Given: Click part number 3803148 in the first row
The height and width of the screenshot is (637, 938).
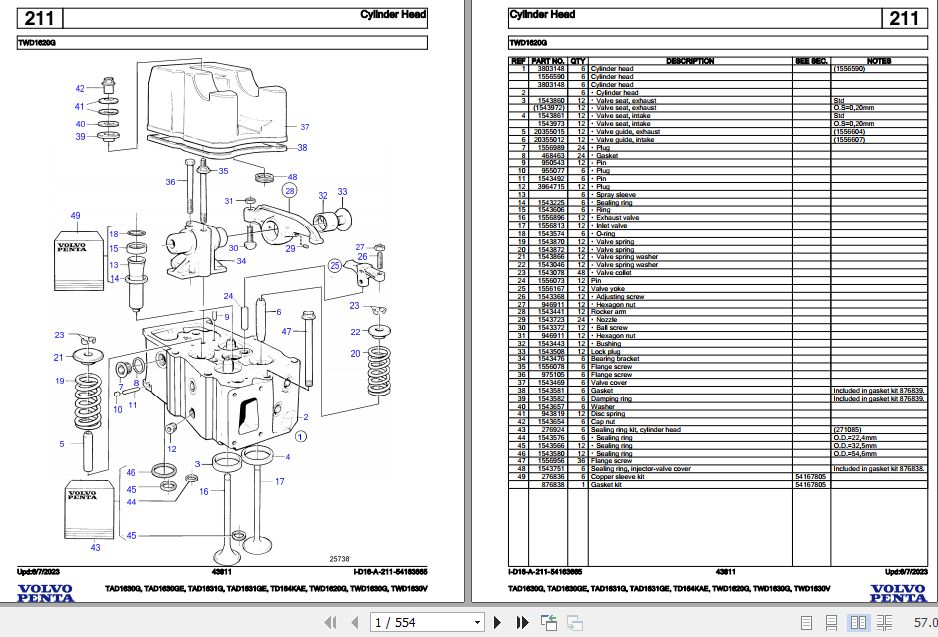Looking at the screenshot, I should (x=551, y=69).
